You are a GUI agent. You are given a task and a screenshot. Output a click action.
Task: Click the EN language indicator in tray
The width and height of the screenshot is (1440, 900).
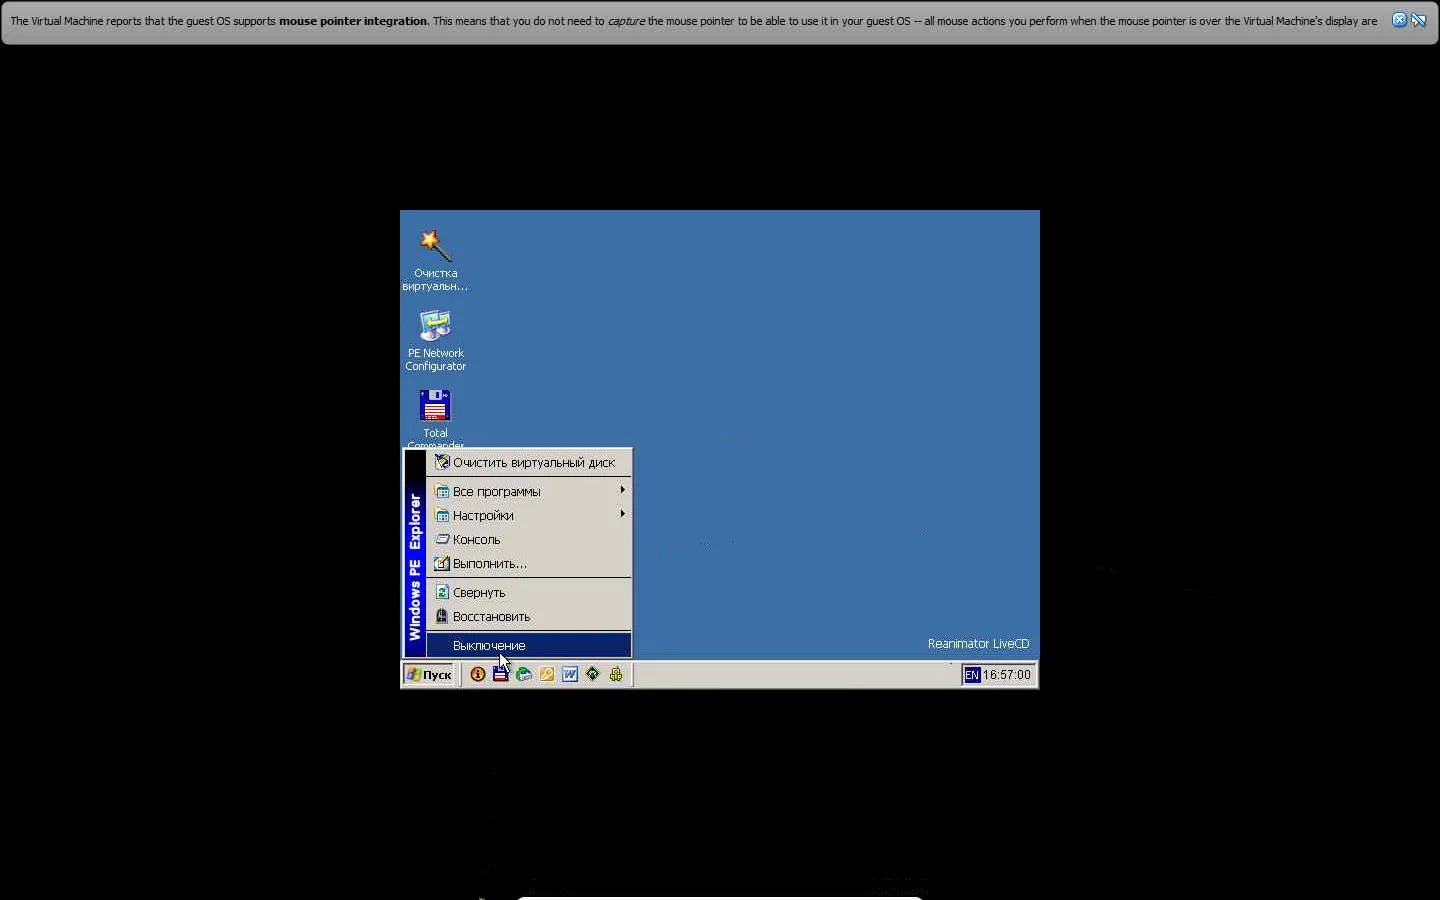pyautogui.click(x=972, y=675)
